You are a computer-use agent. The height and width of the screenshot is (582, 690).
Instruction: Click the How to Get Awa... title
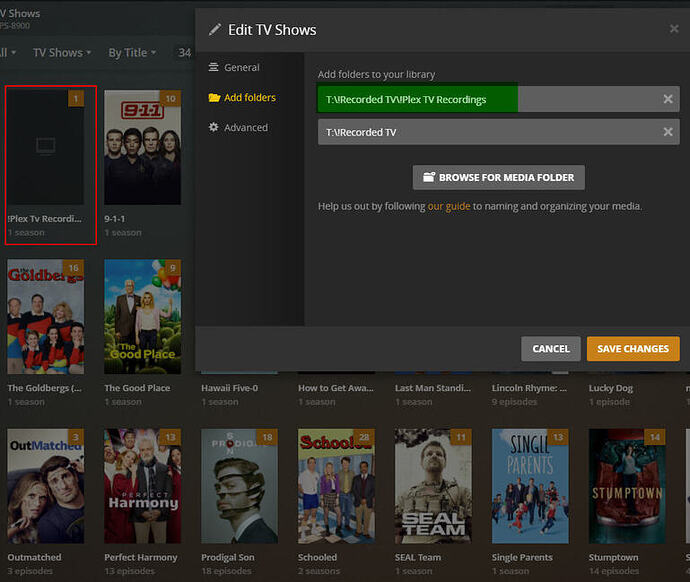click(x=335, y=388)
